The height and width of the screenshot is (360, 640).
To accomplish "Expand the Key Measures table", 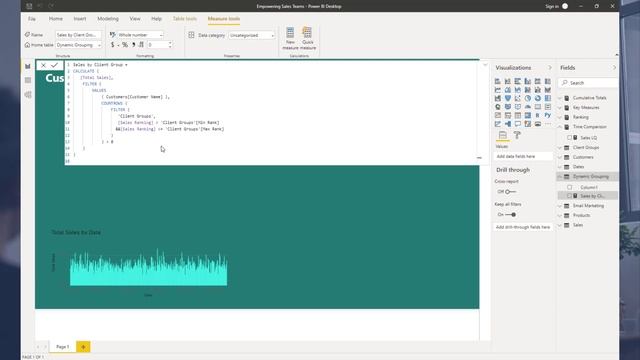I will point(560,108).
